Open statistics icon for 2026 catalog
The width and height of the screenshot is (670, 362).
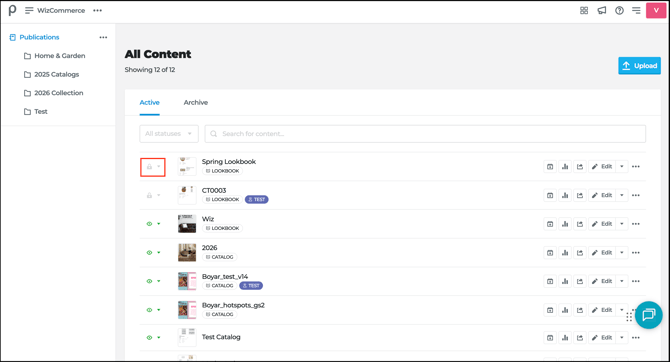(x=565, y=253)
